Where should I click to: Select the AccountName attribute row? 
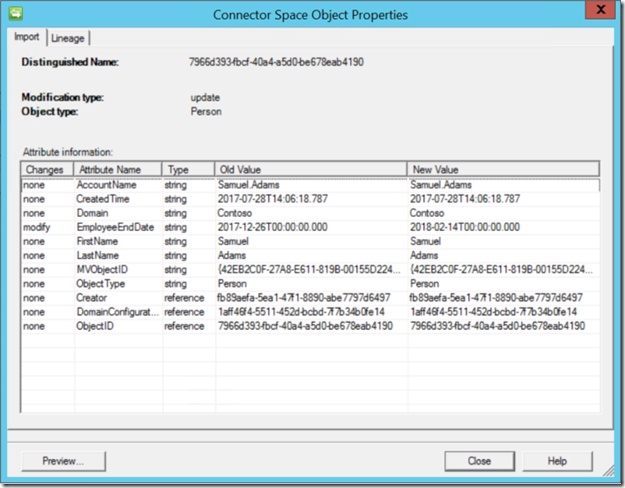(311, 185)
